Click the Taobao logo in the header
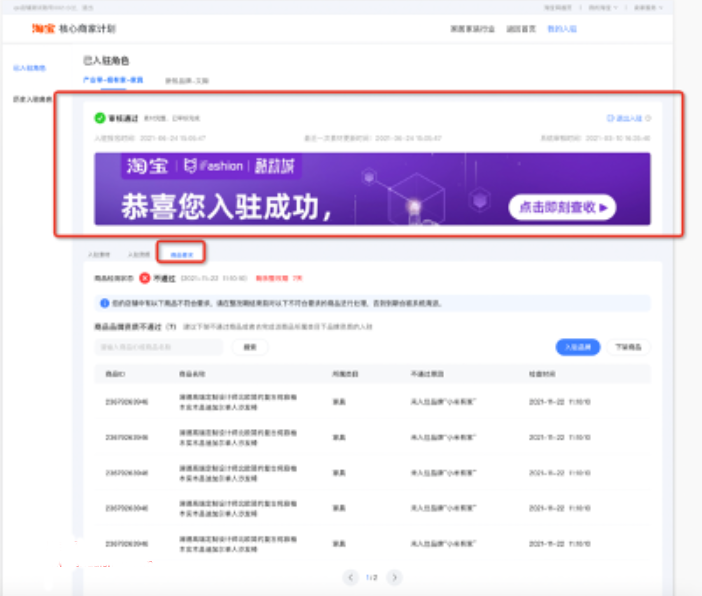Image resolution: width=702 pixels, height=596 pixels. tap(44, 30)
